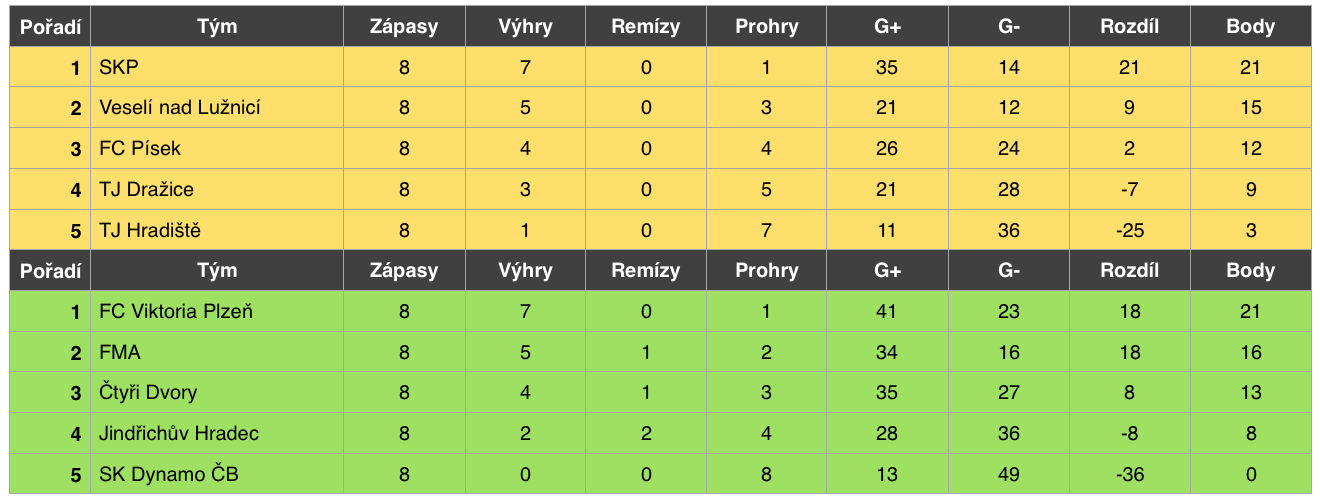Select the -25 difference for TJ Hradiště
1320x500 pixels.
point(1130,230)
